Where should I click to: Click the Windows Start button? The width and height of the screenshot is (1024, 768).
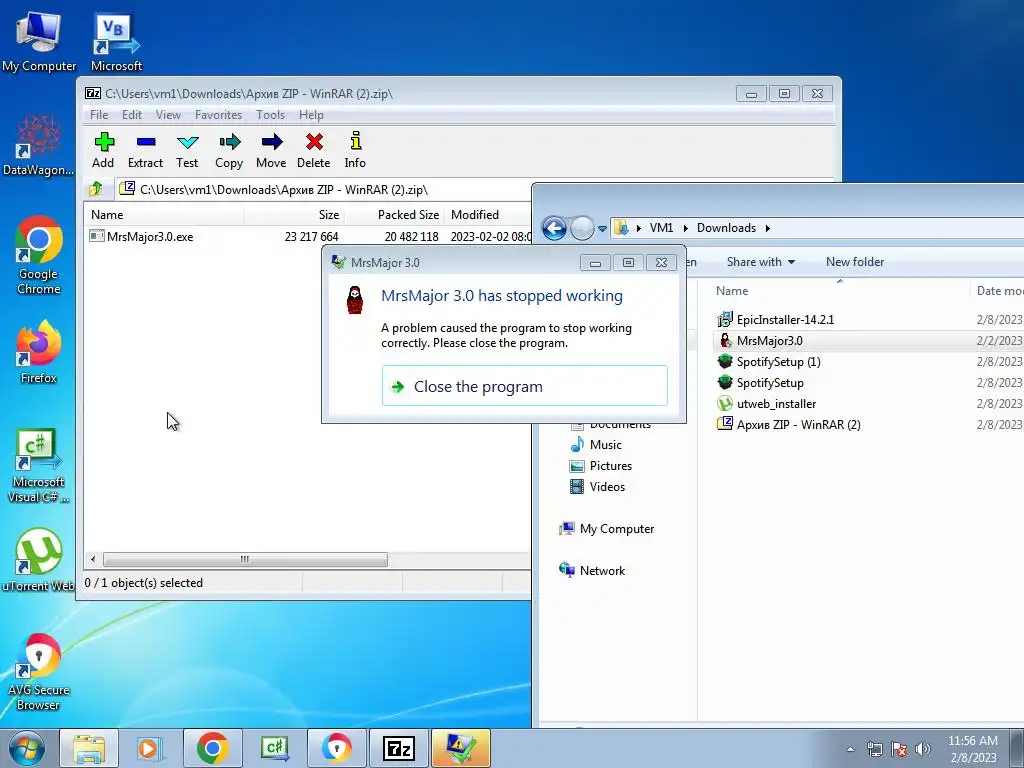pos(26,748)
